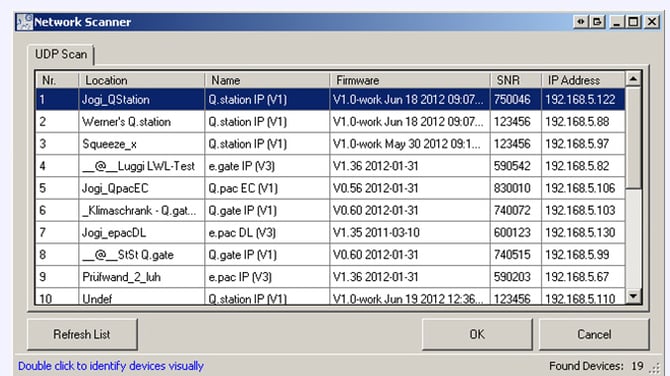
Task: Select the __@__StSt Q.gate row
Action: [330, 255]
